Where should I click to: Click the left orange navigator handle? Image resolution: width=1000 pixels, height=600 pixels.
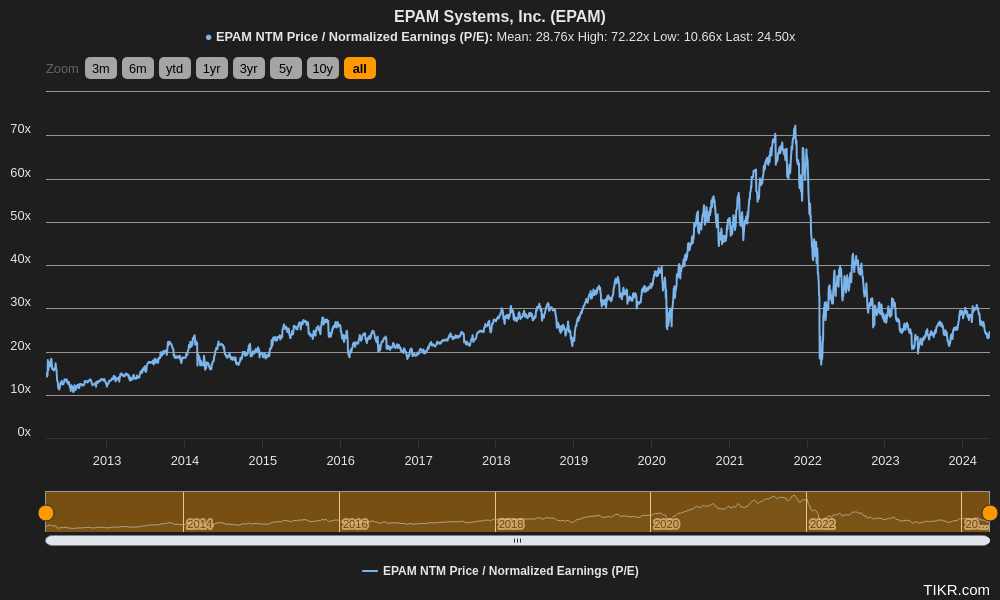45,512
